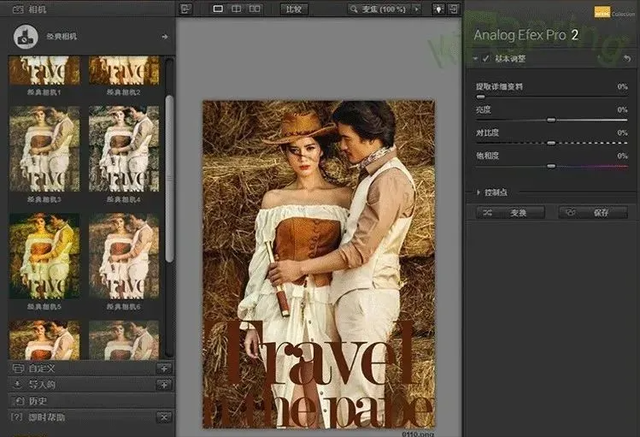Click the 亮度 0% value

(622, 110)
